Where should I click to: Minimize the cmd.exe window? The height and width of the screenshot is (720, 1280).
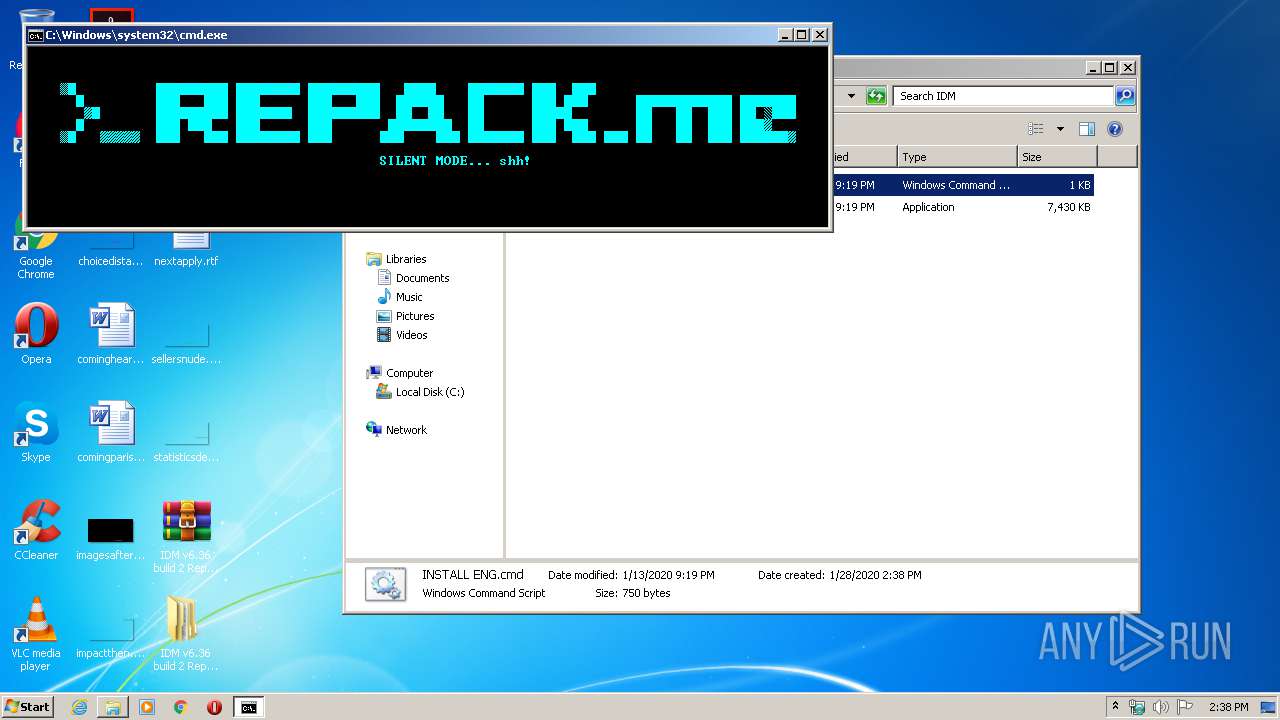tap(785, 35)
